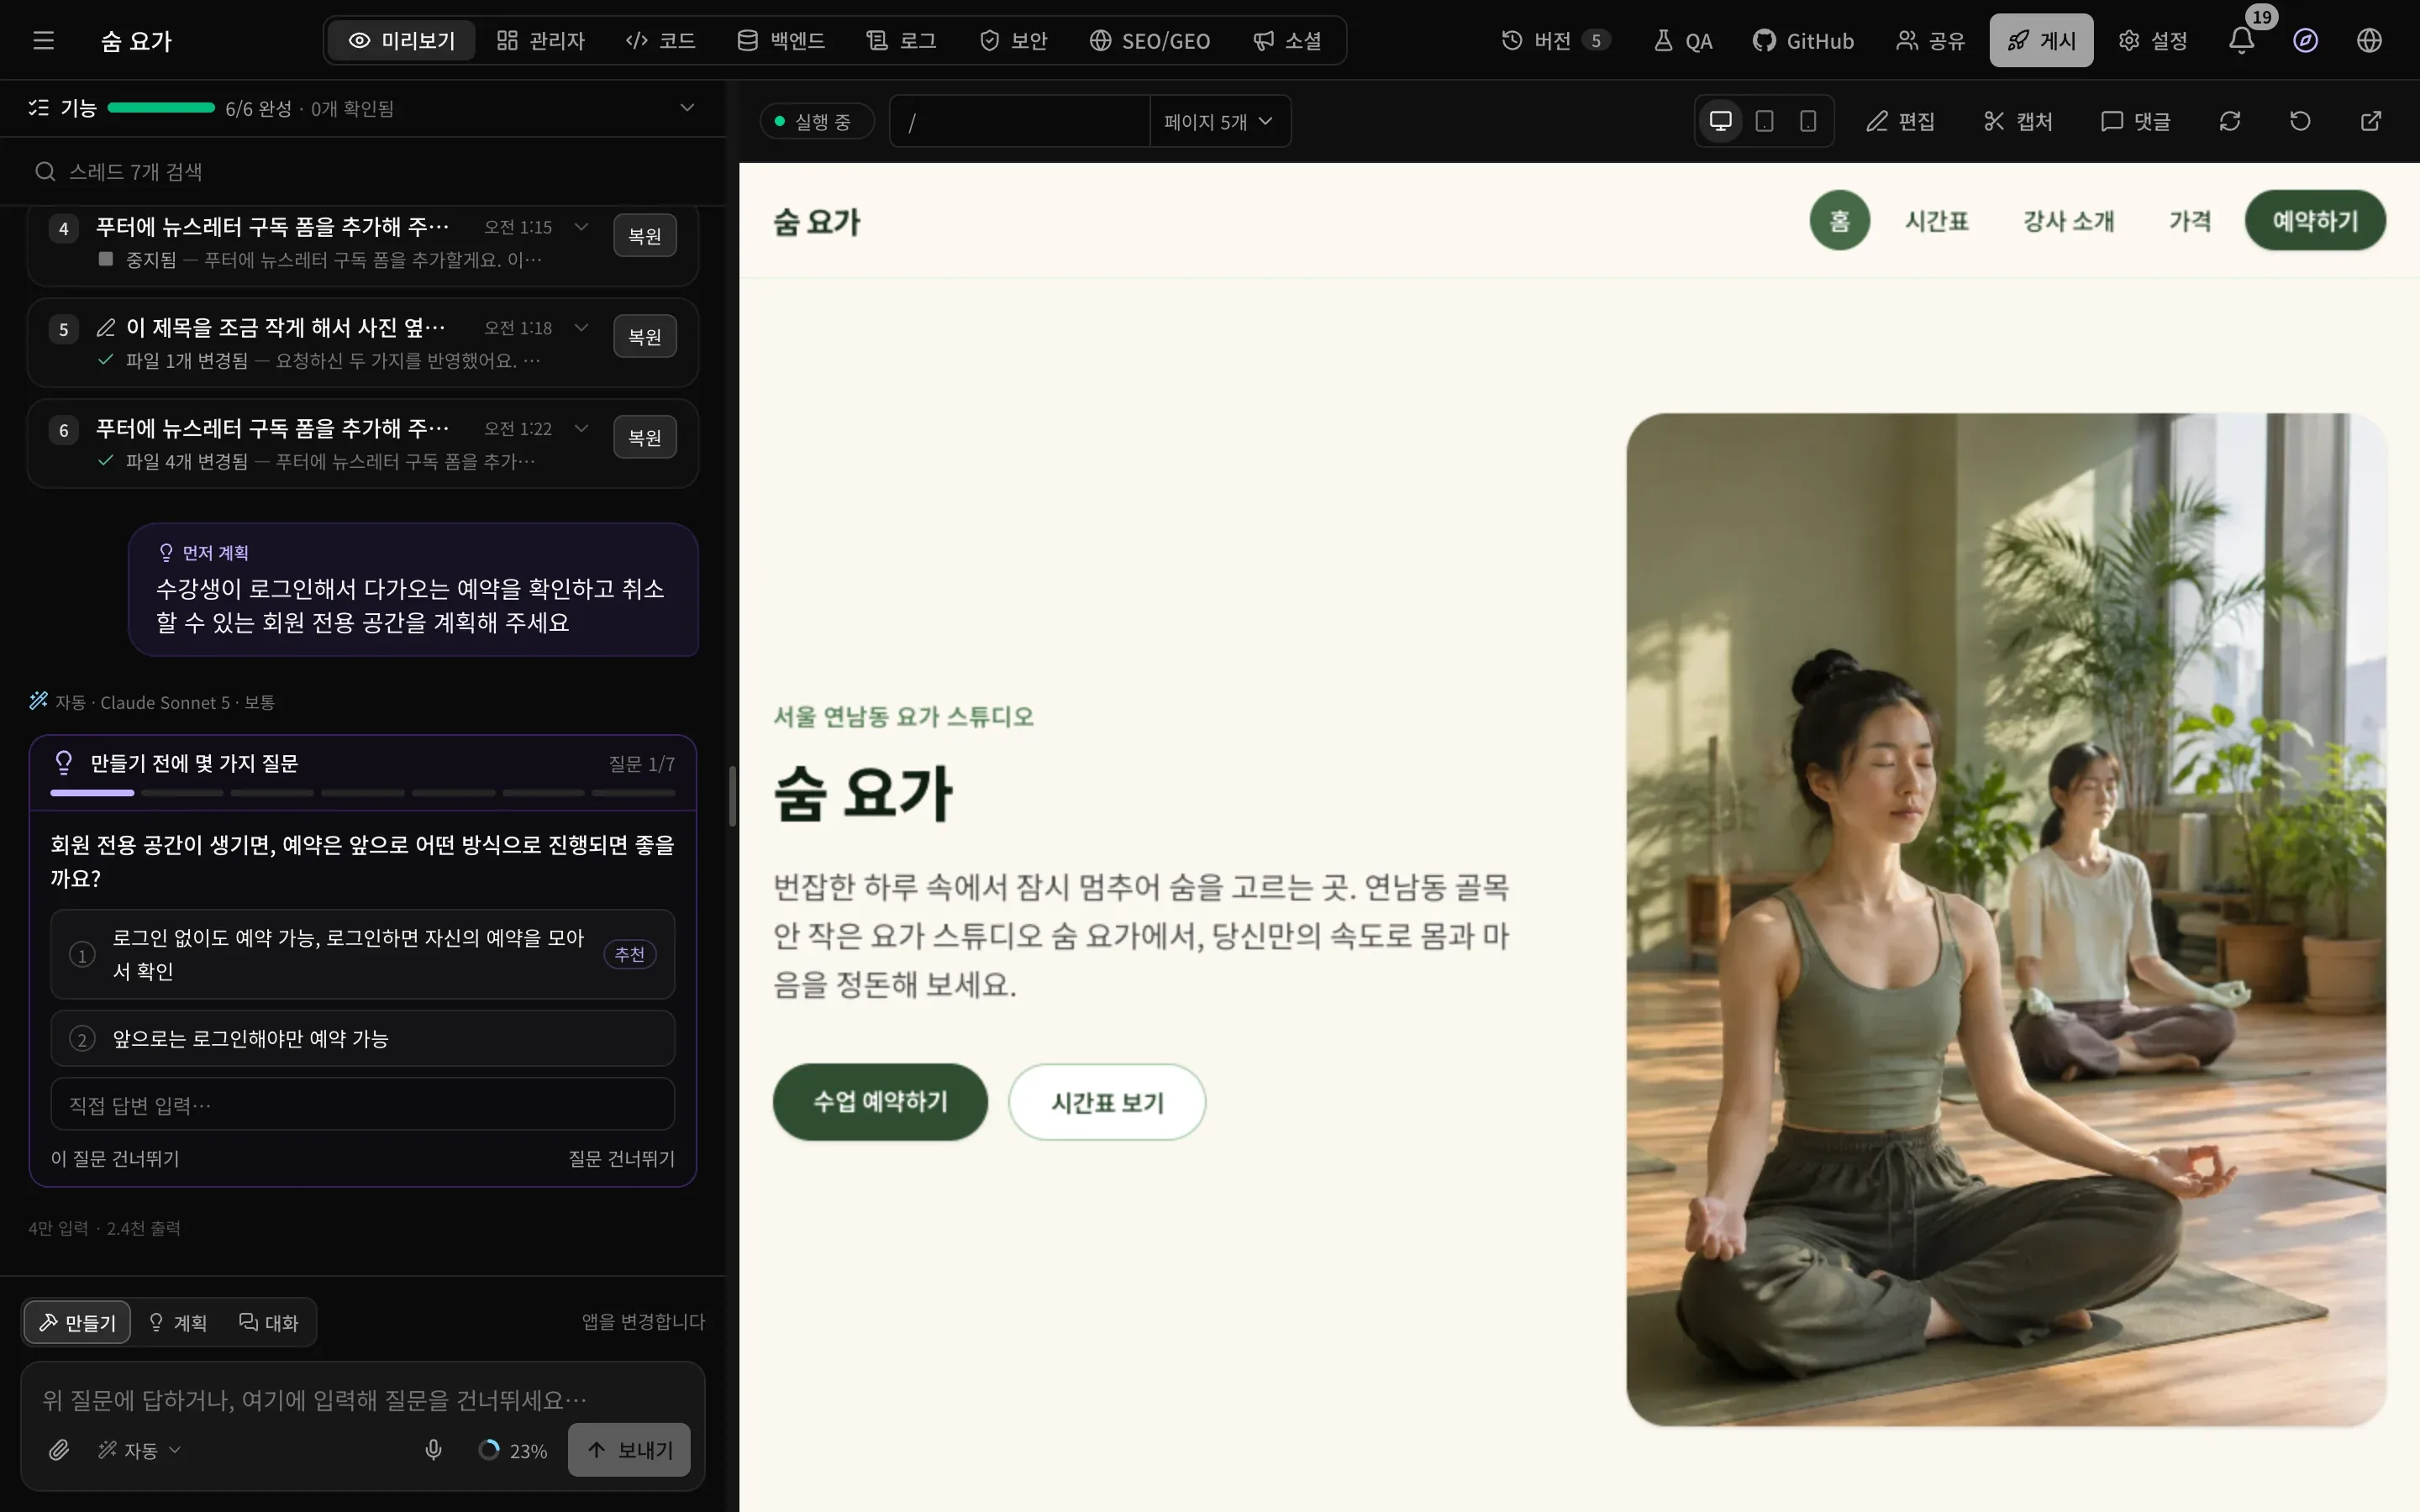Open the 자동 model dropdown in composer
Screen dimensions: 2420x1512
139,1450
